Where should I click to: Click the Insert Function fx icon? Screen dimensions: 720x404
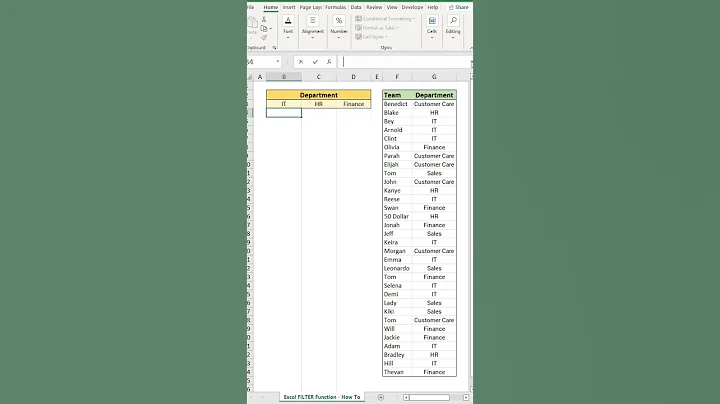coord(329,62)
